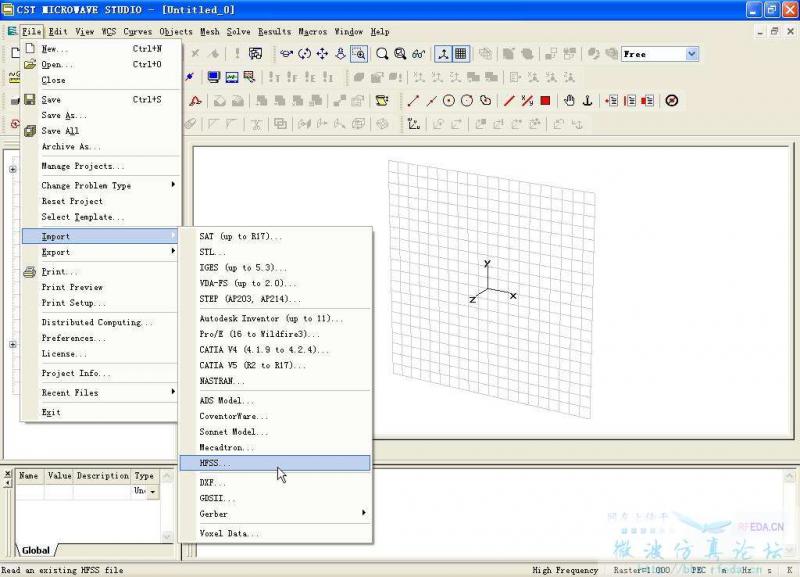Expand the lower navigation tree node

coord(13,345)
